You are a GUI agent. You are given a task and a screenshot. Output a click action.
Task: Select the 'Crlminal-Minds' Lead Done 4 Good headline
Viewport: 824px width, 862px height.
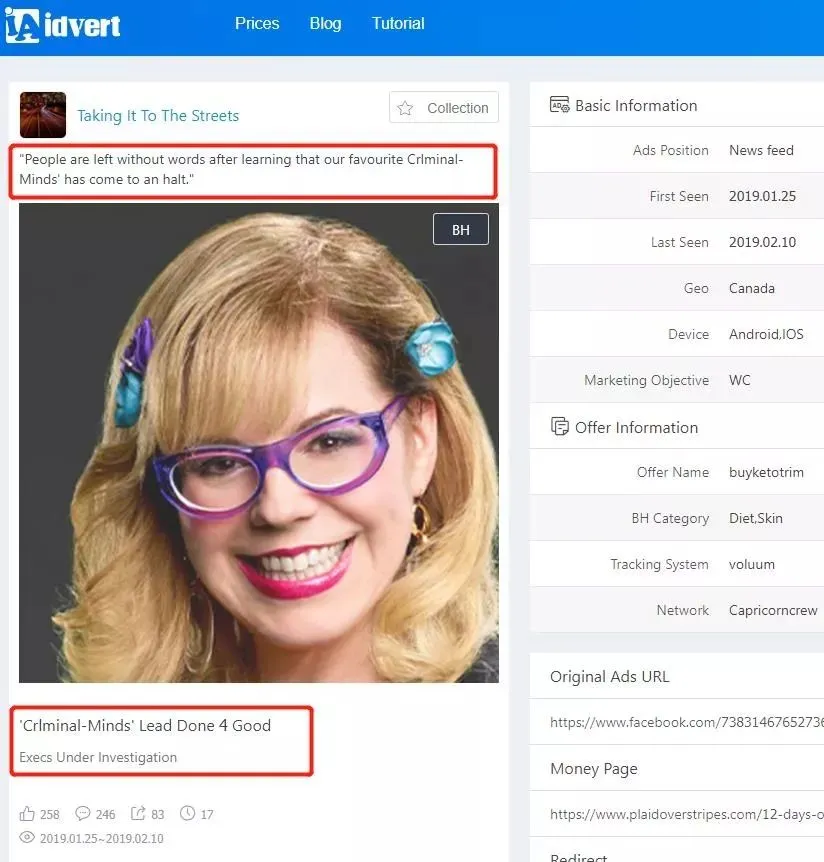coord(145,726)
